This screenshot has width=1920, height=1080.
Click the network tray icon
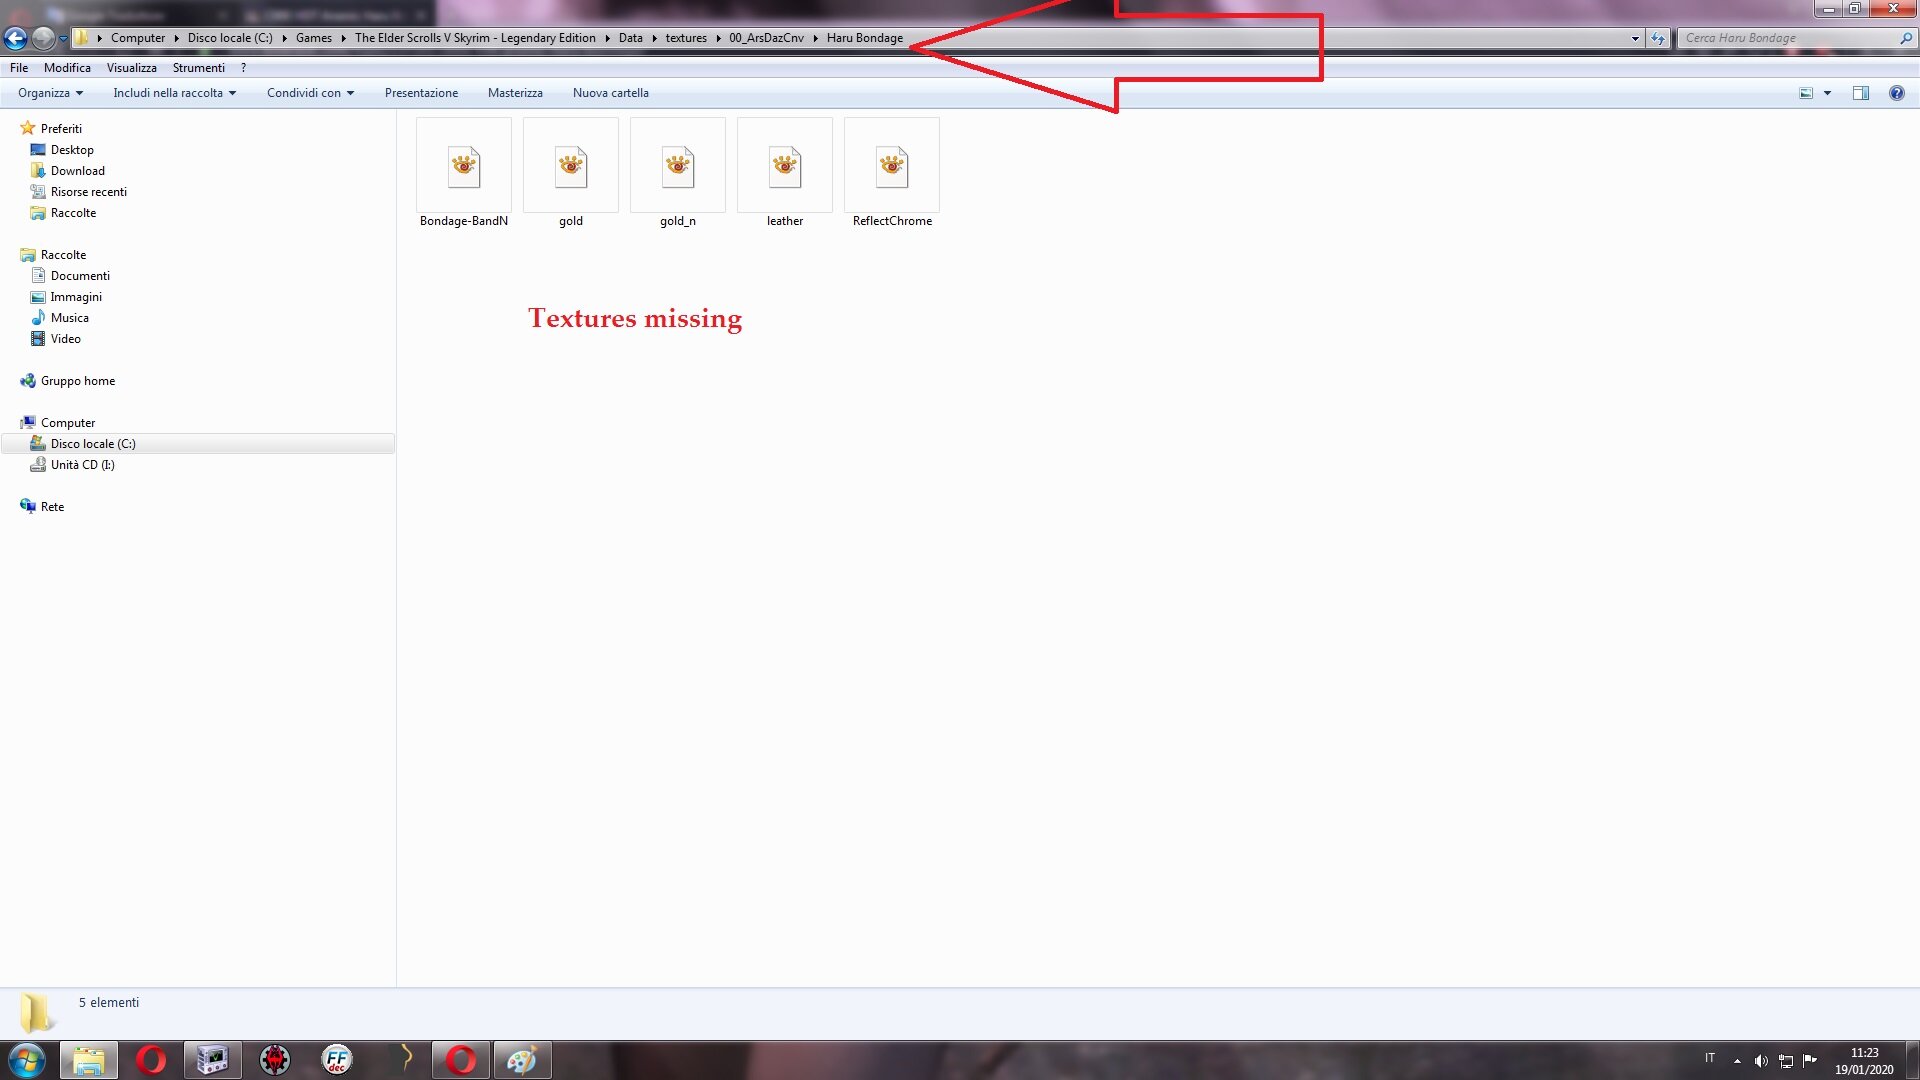tap(1786, 1061)
